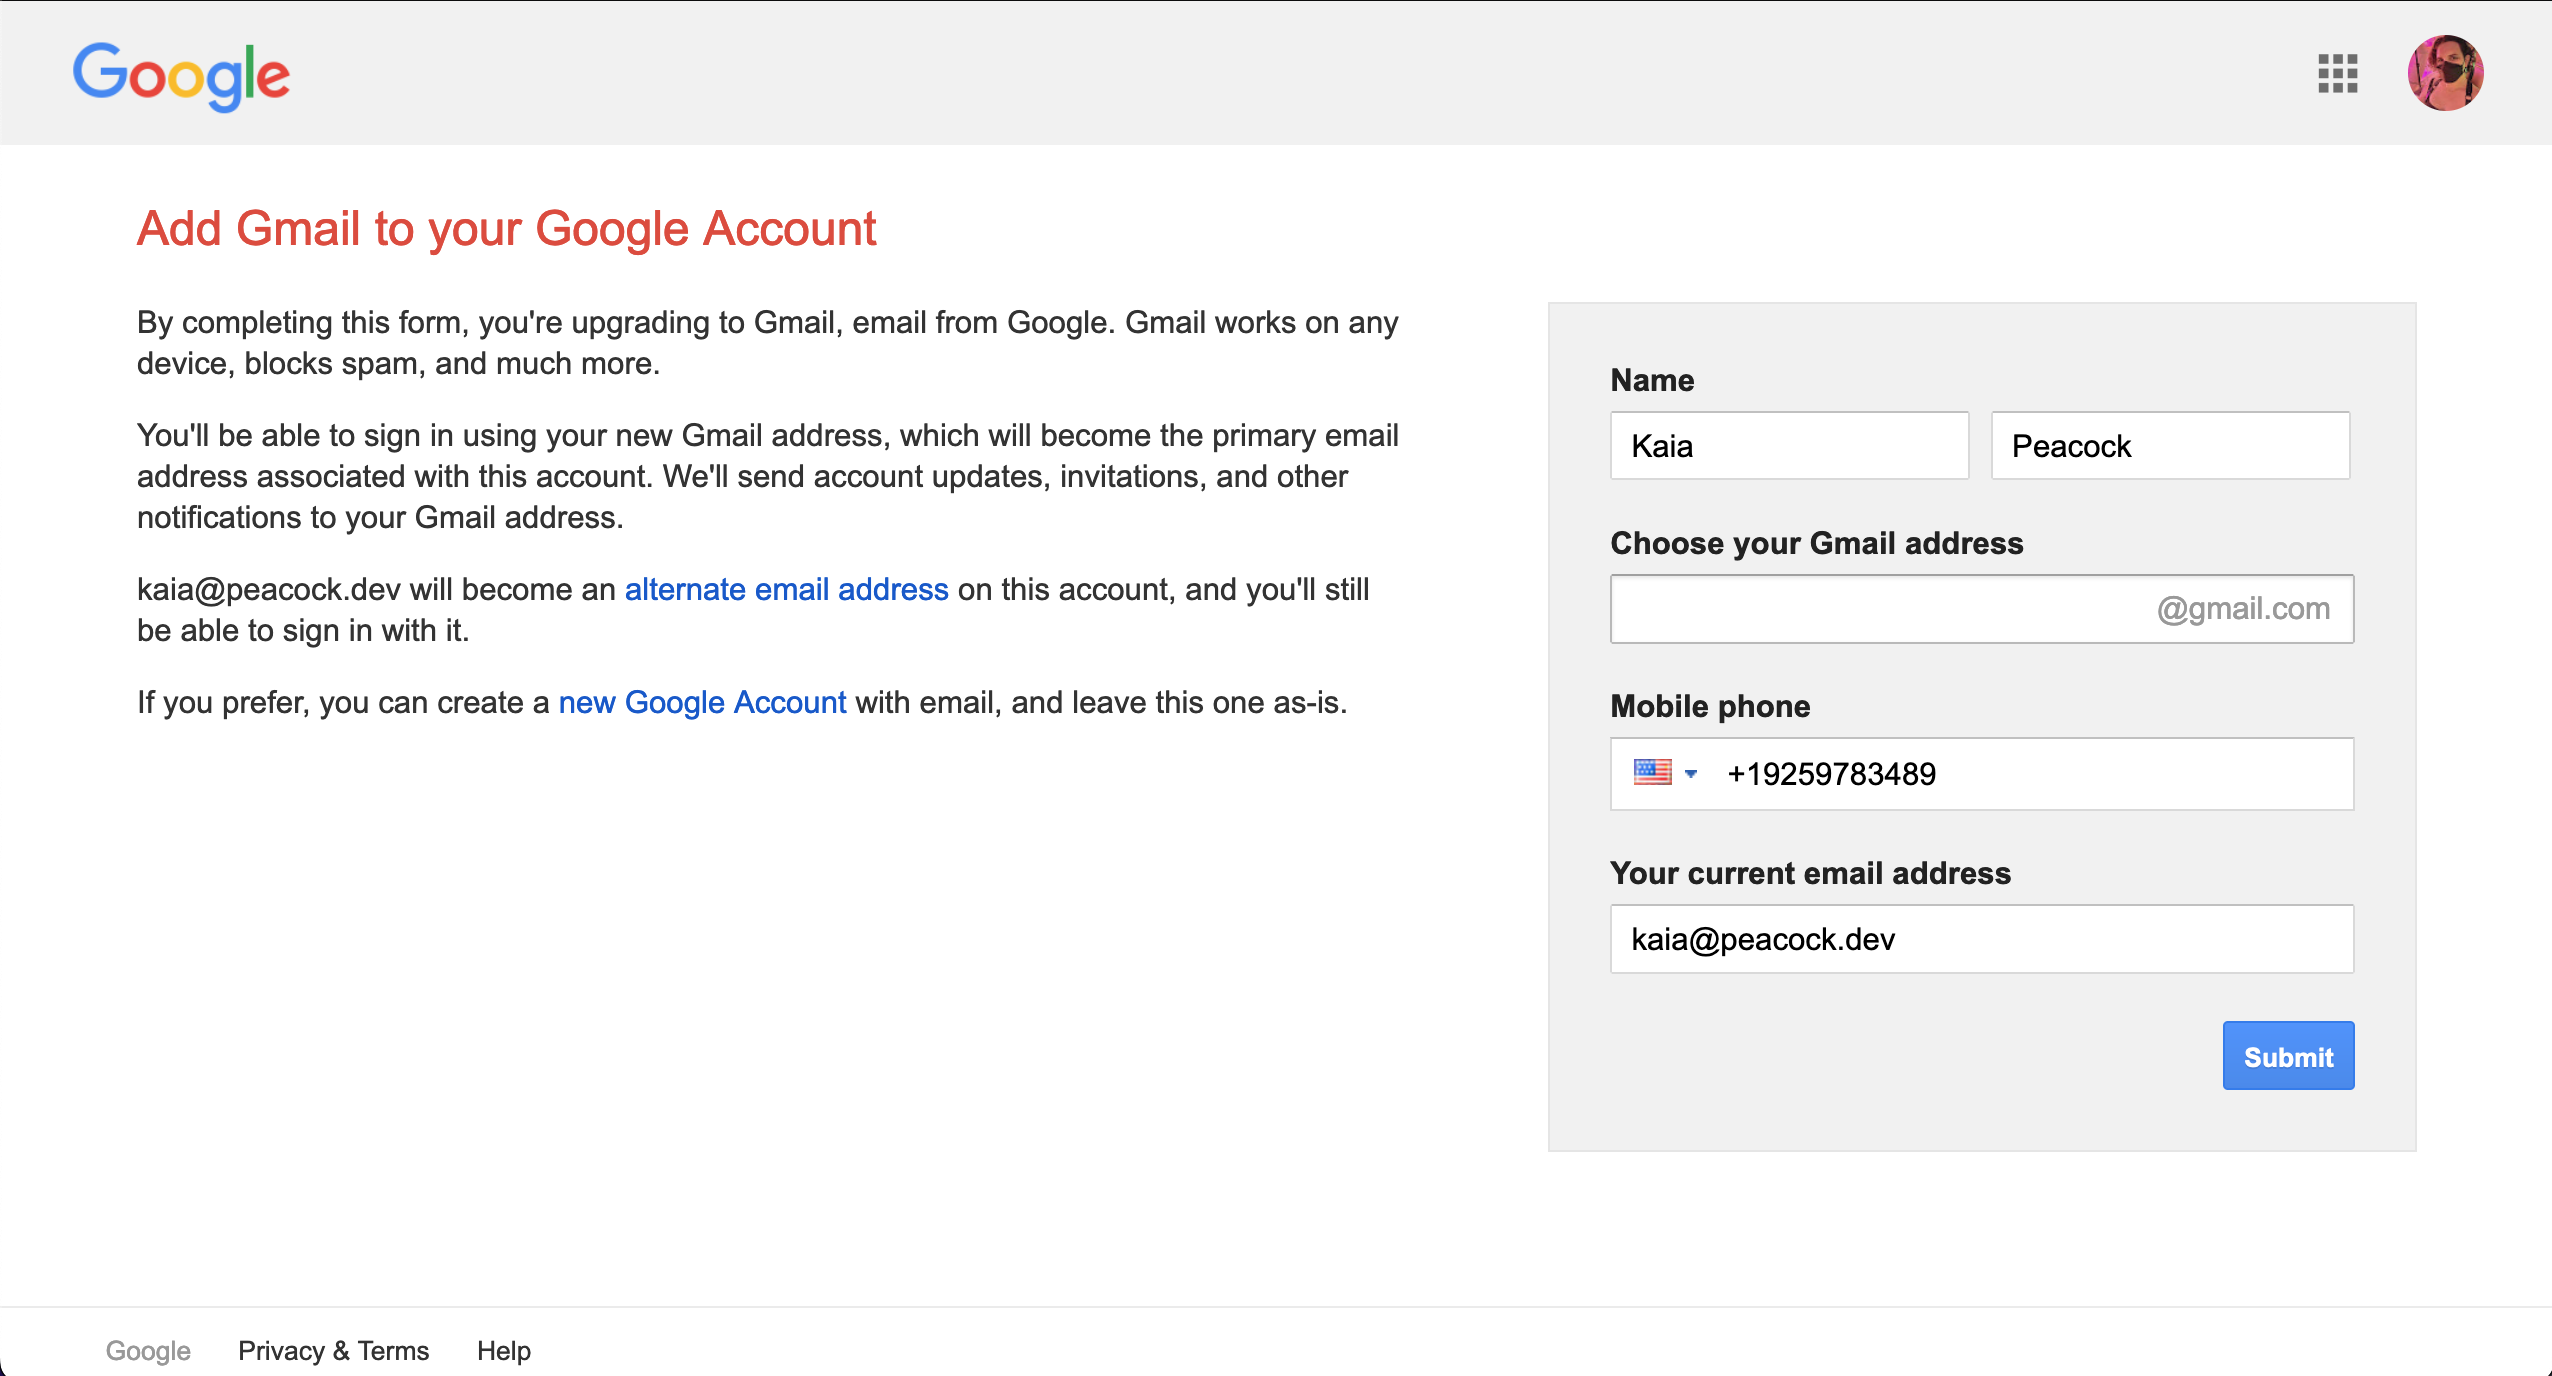Focus the Gmail address input field
Screen dimensions: 2552x1376
1982,609
